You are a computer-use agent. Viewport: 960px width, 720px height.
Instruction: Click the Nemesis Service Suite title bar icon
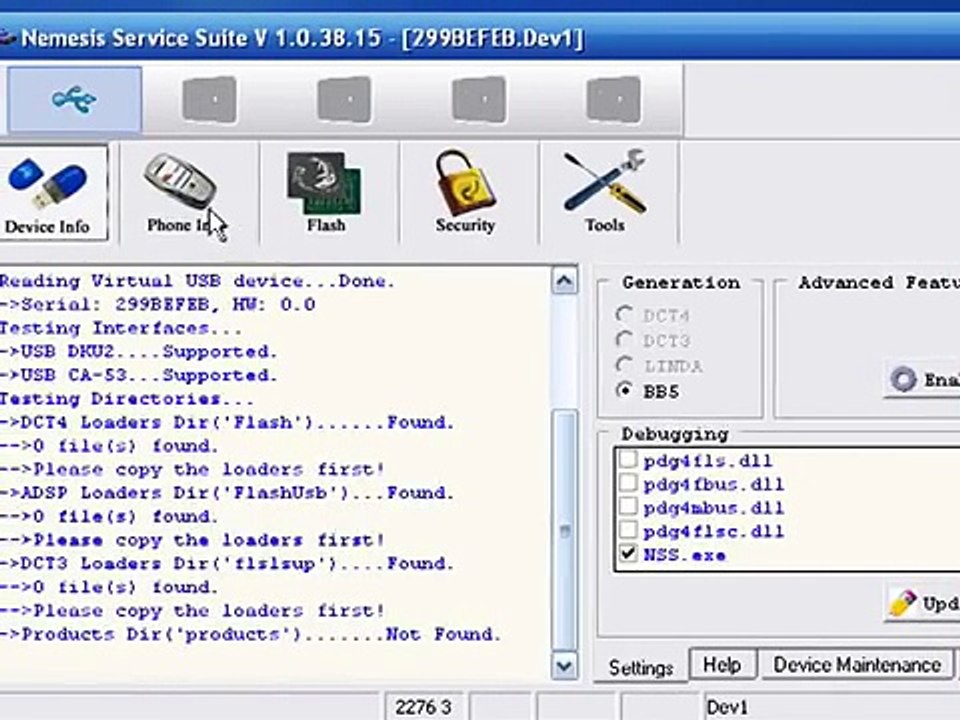tap(6, 38)
